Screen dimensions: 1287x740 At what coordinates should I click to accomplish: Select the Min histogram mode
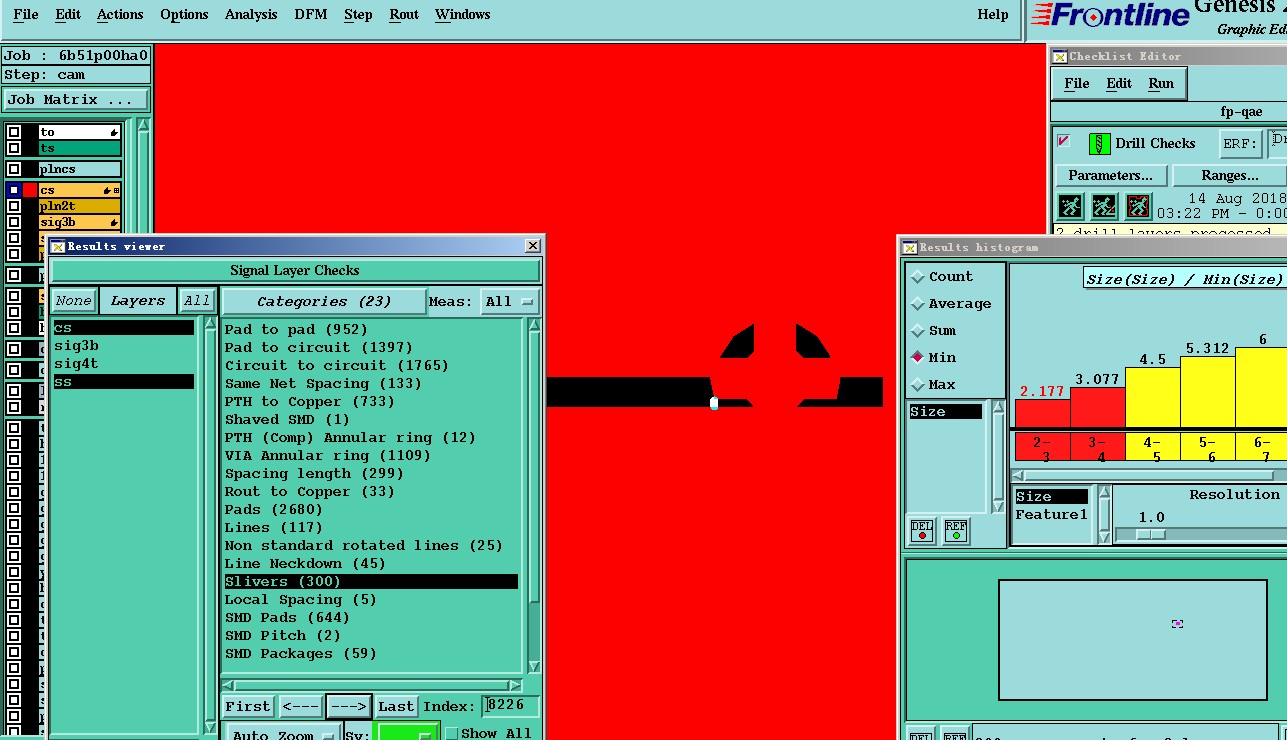tap(918, 357)
